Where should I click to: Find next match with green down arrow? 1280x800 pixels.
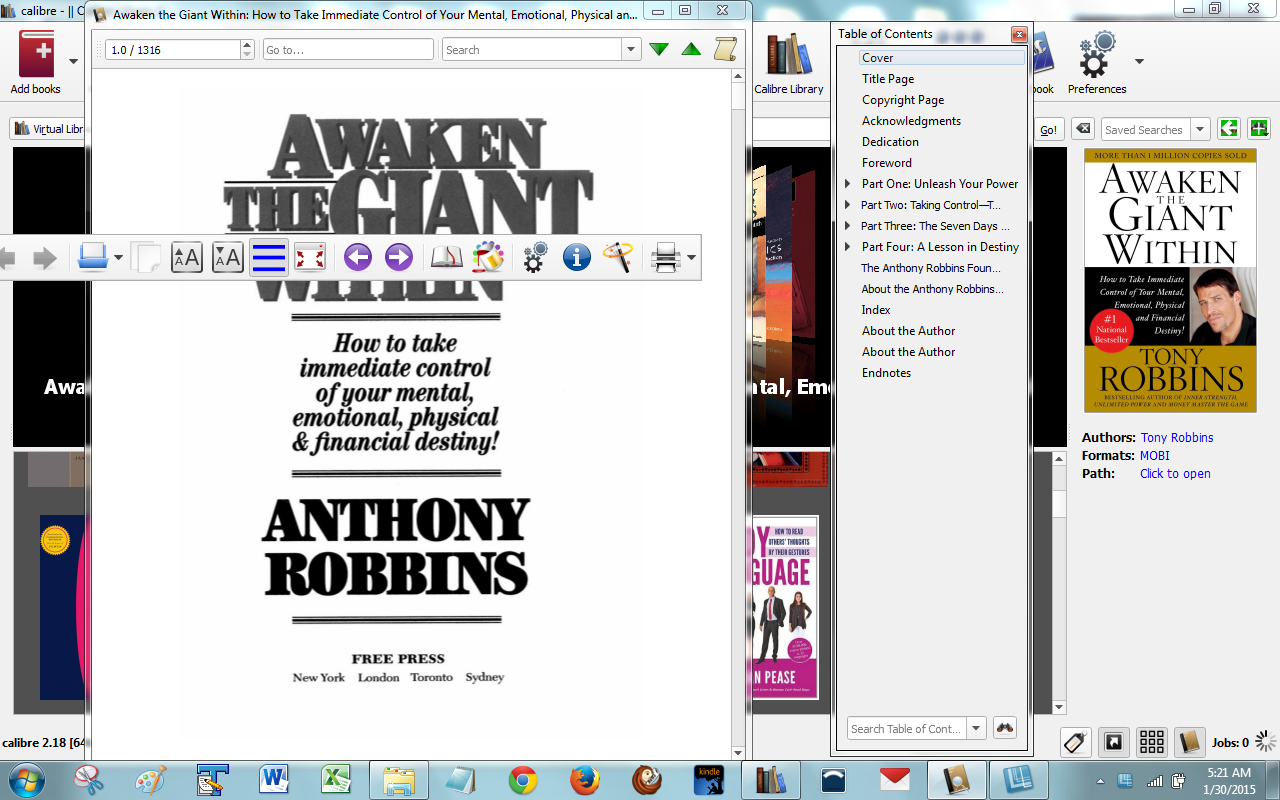tap(659, 49)
